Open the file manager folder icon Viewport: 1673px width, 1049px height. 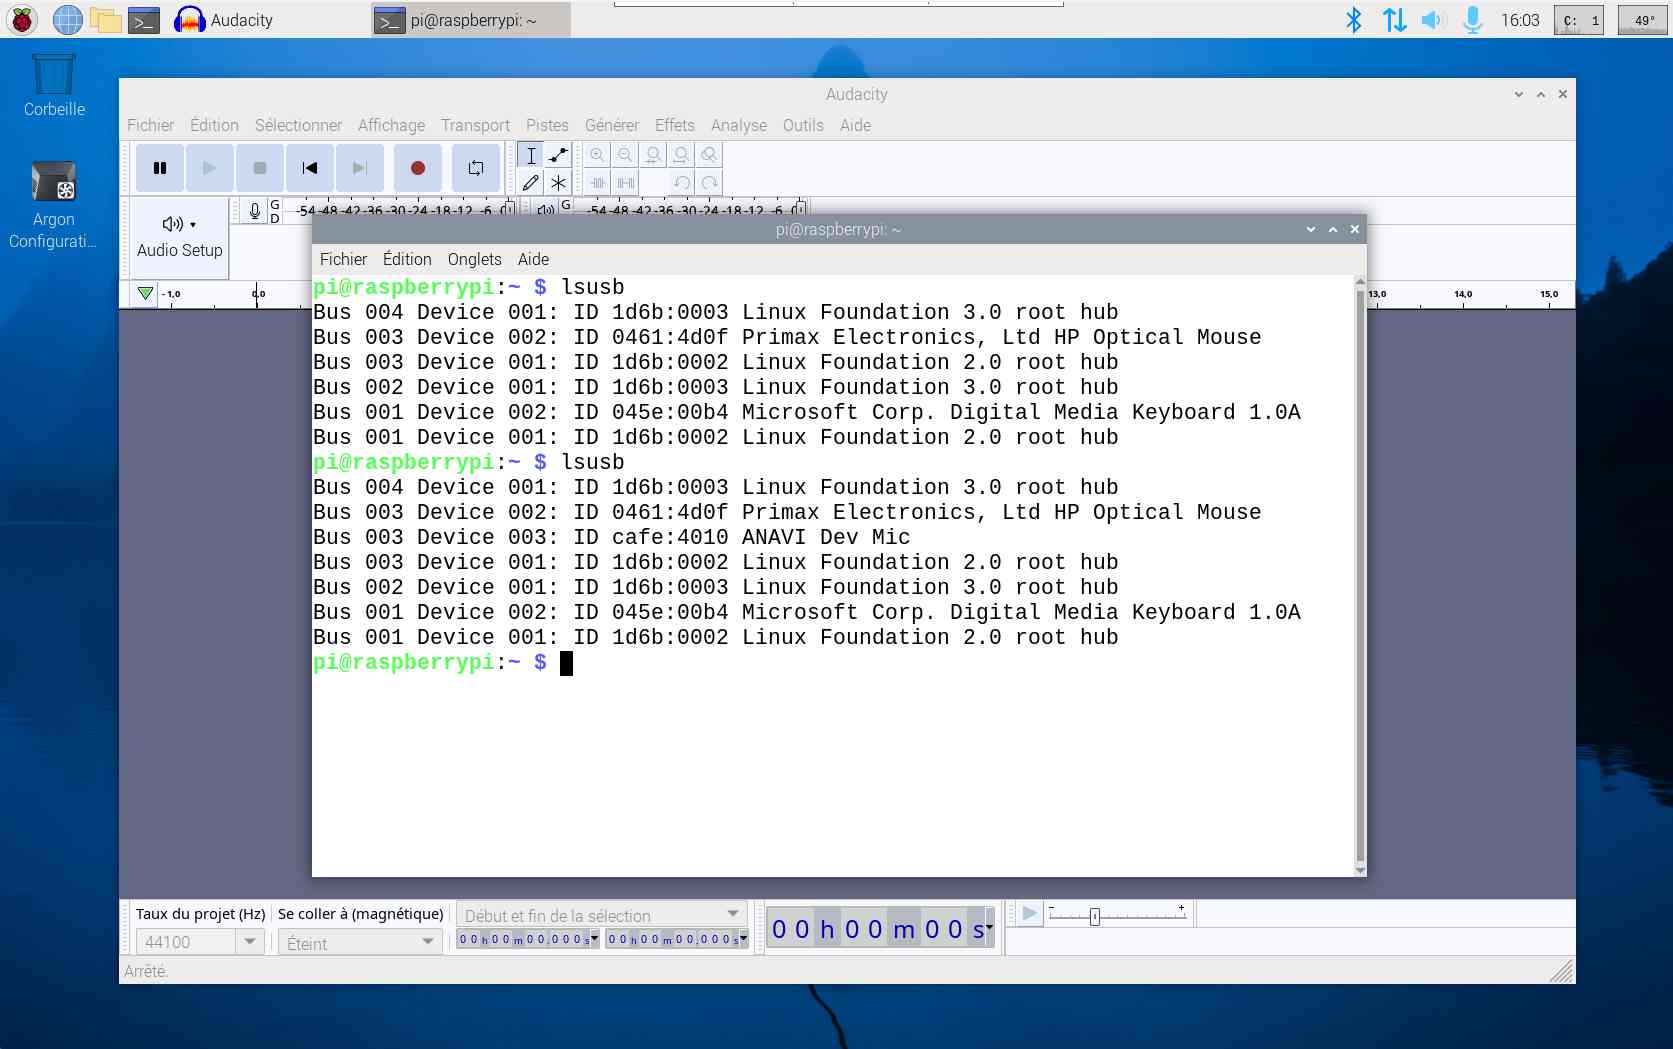click(105, 19)
